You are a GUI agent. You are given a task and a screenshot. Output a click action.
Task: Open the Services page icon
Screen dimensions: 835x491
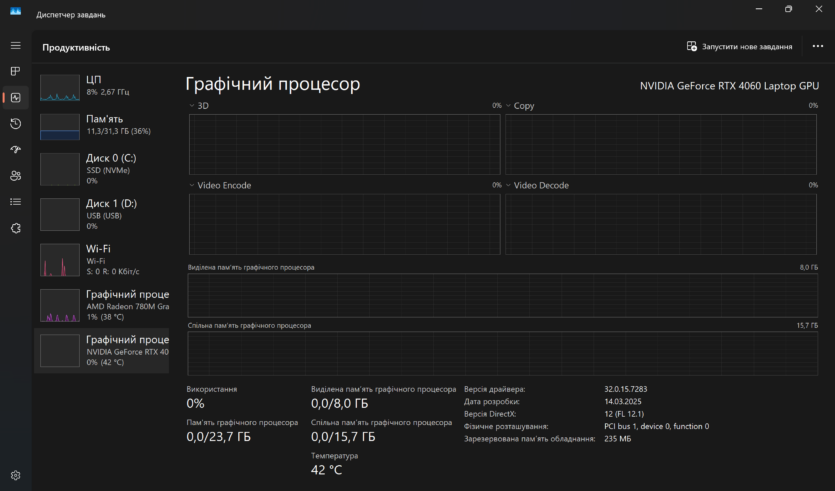15,228
